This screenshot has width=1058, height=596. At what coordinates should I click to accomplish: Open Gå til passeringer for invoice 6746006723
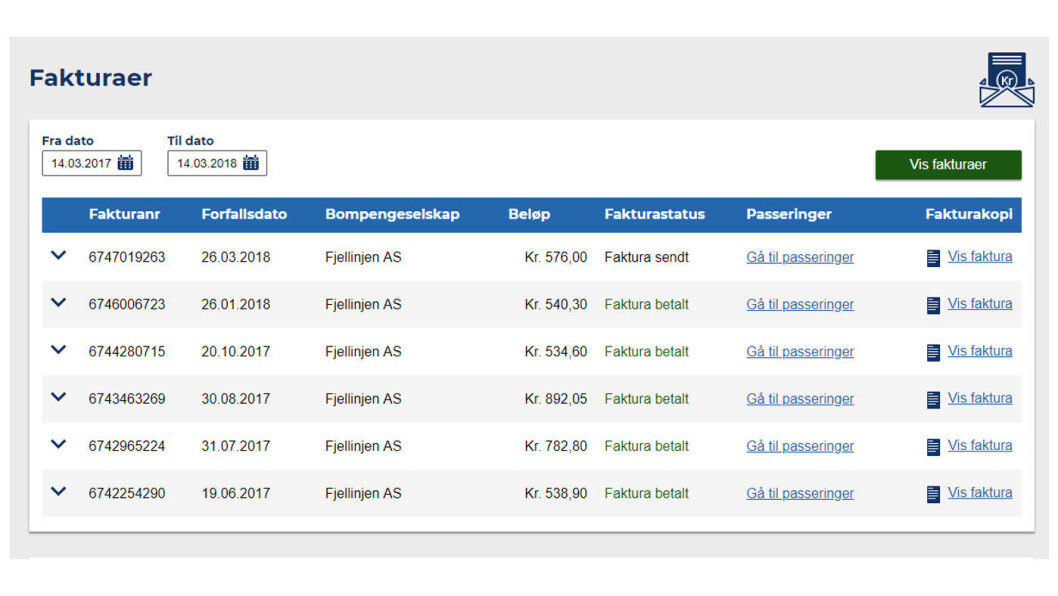(x=800, y=304)
